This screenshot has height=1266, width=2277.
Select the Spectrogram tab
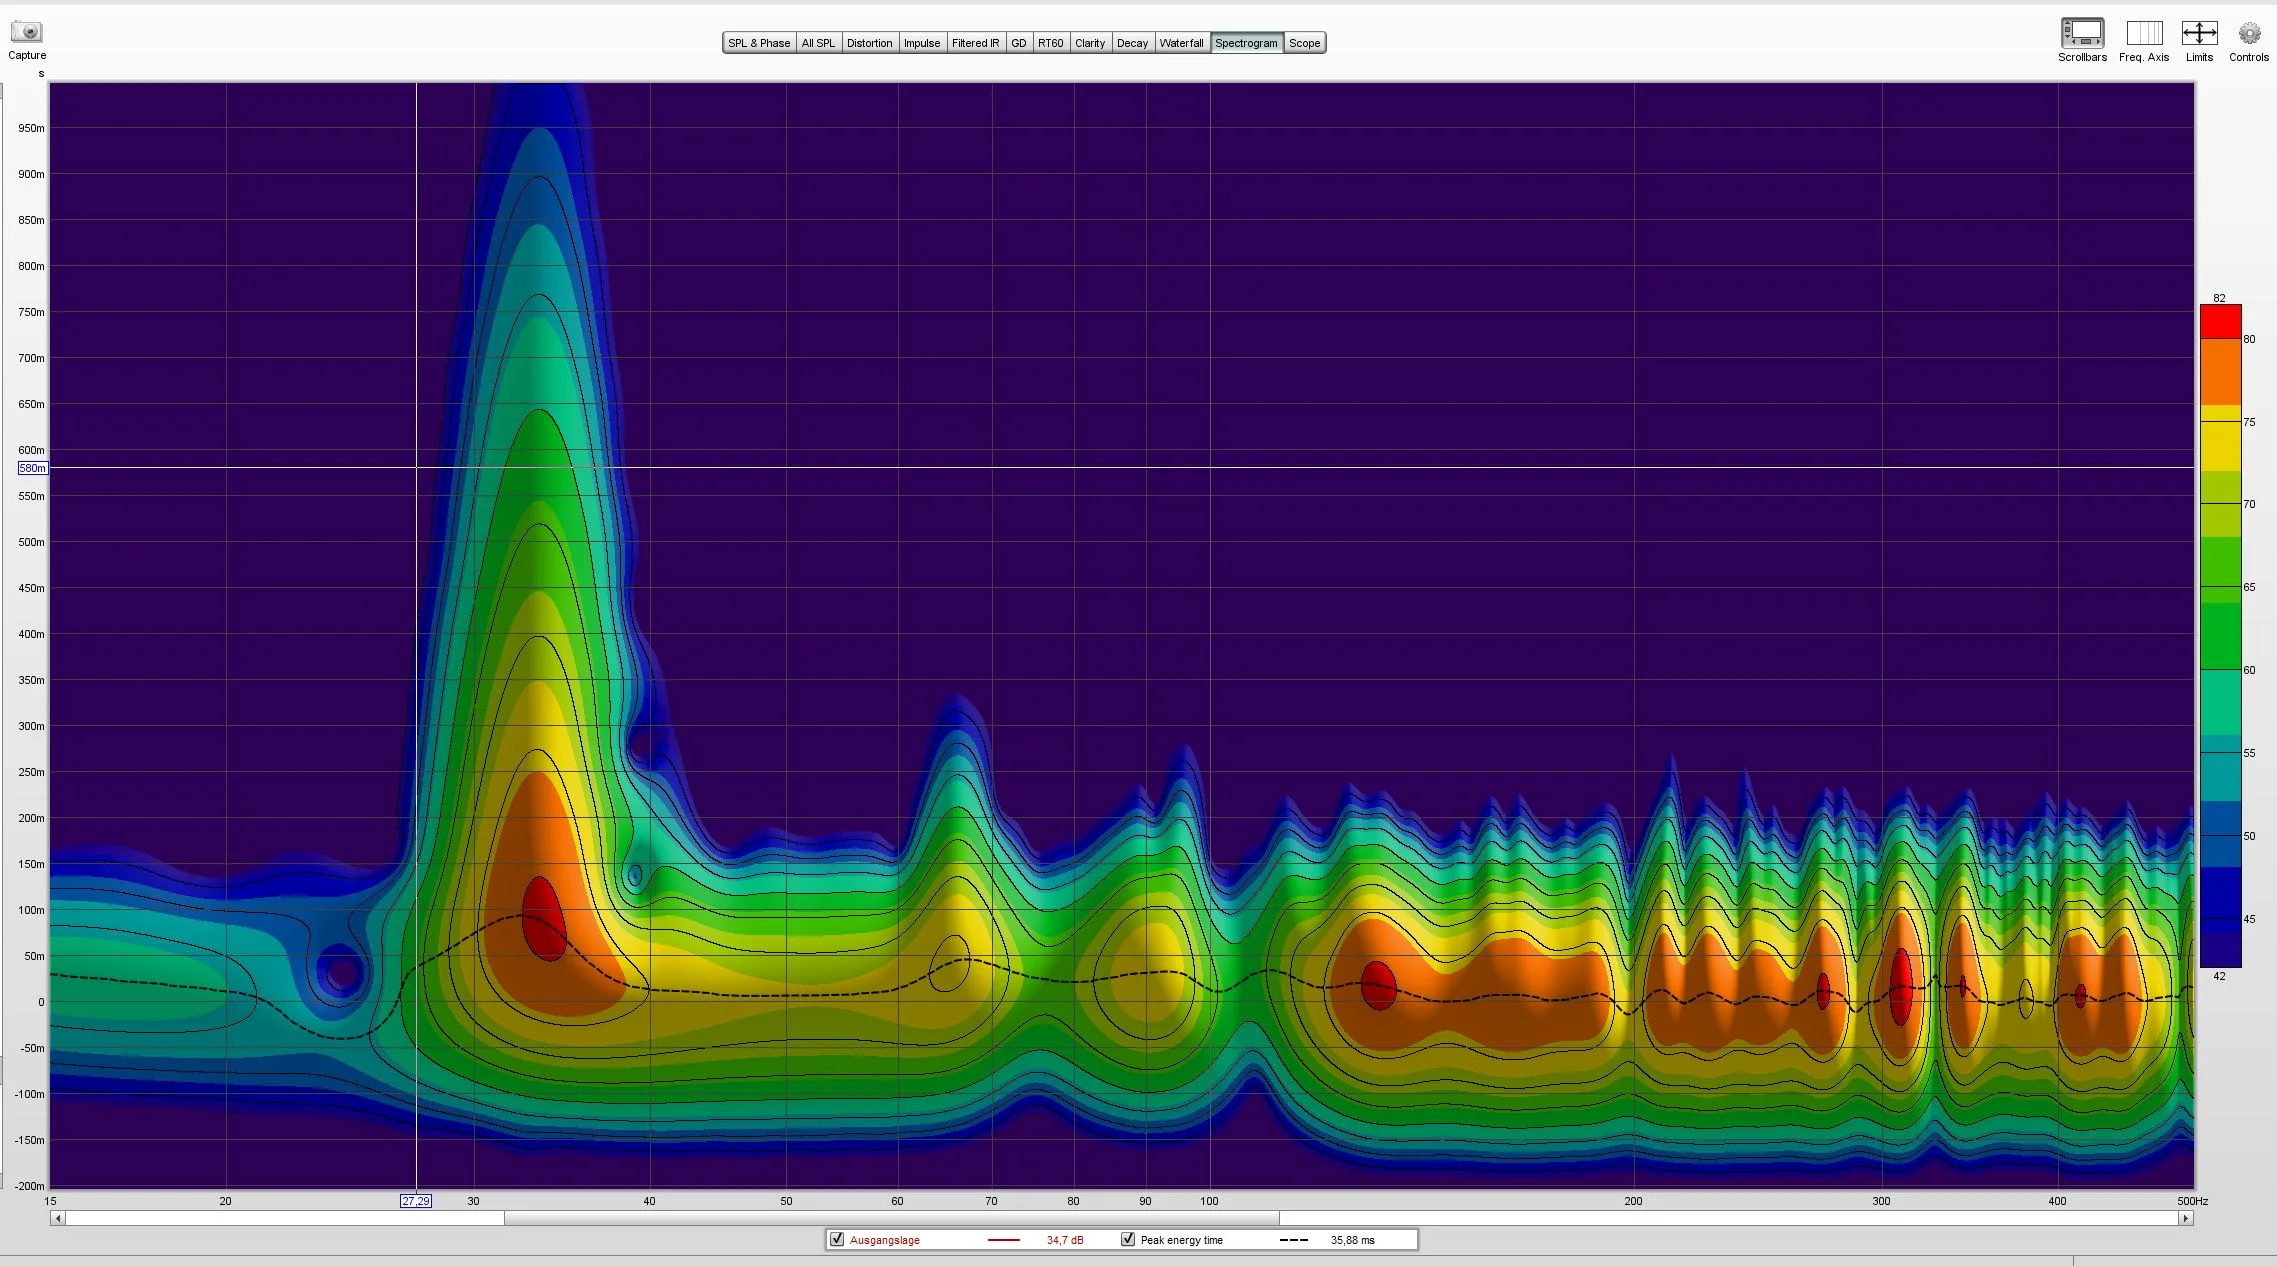tap(1246, 43)
